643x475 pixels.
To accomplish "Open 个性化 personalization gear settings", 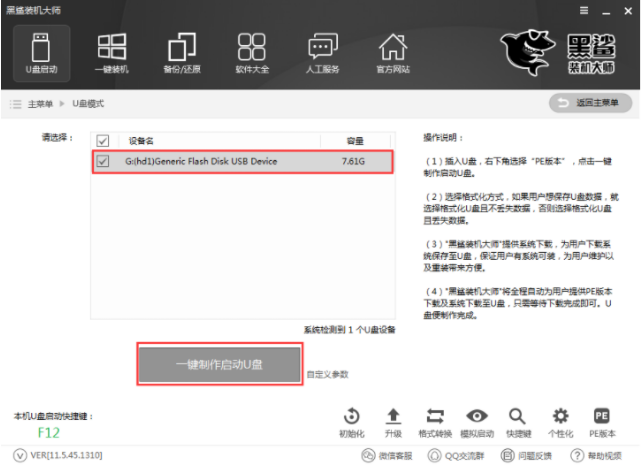I will click(x=560, y=422).
